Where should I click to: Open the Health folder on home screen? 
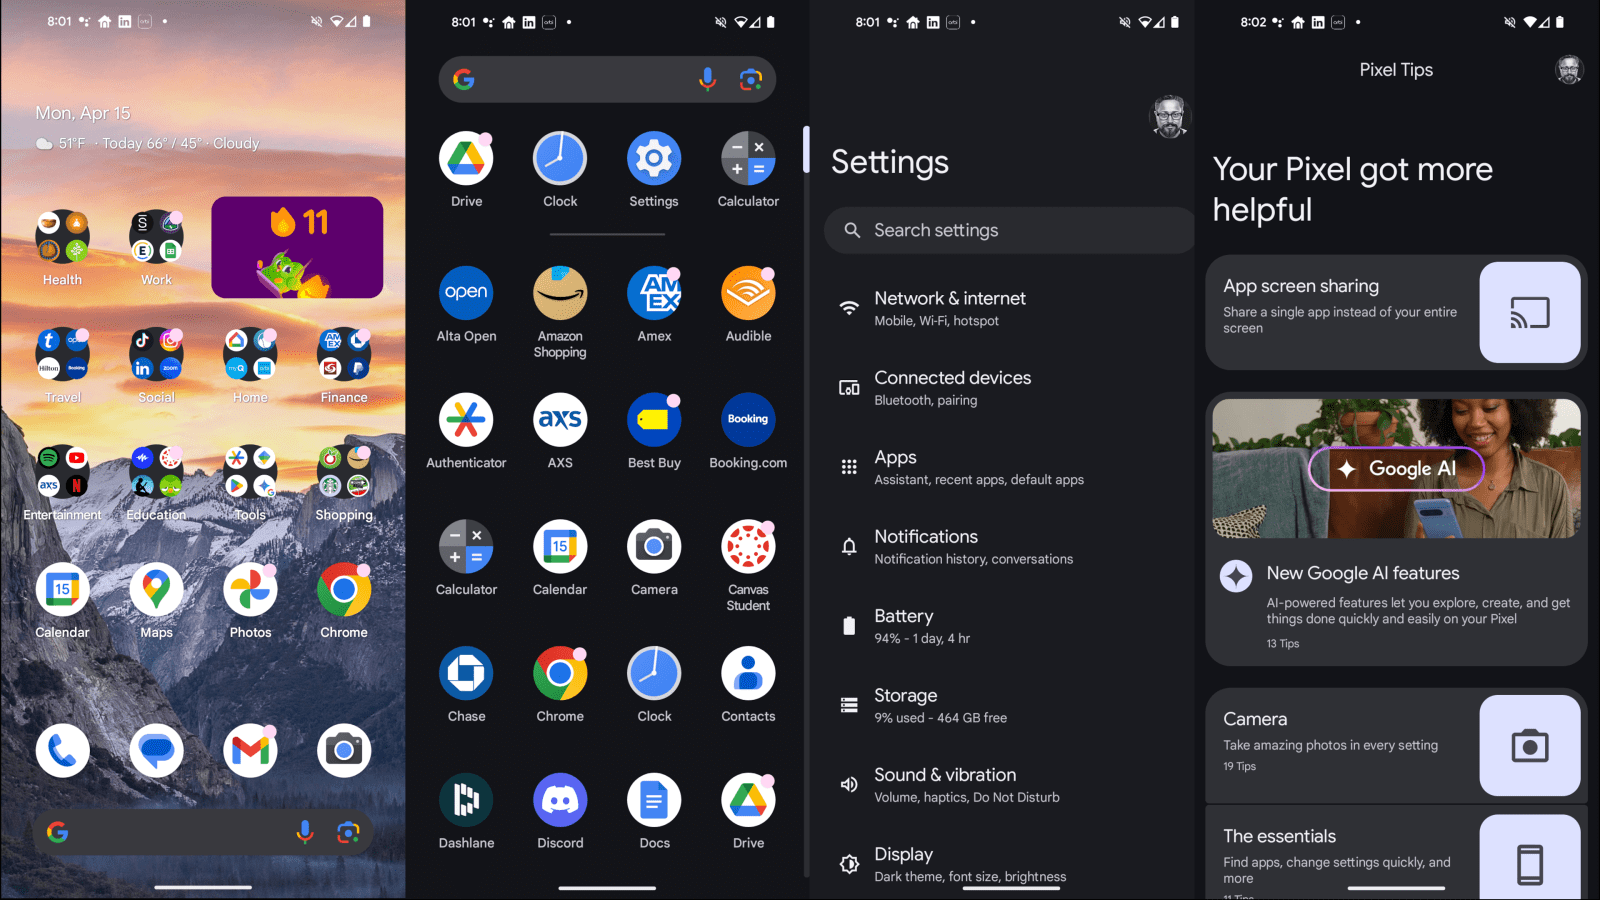62,237
